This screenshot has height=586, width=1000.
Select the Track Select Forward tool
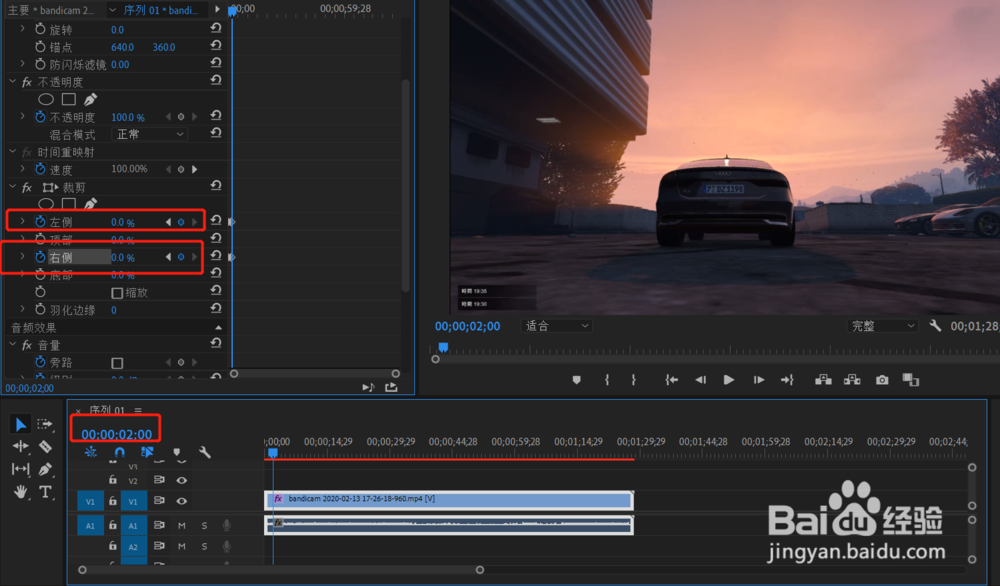coord(45,424)
